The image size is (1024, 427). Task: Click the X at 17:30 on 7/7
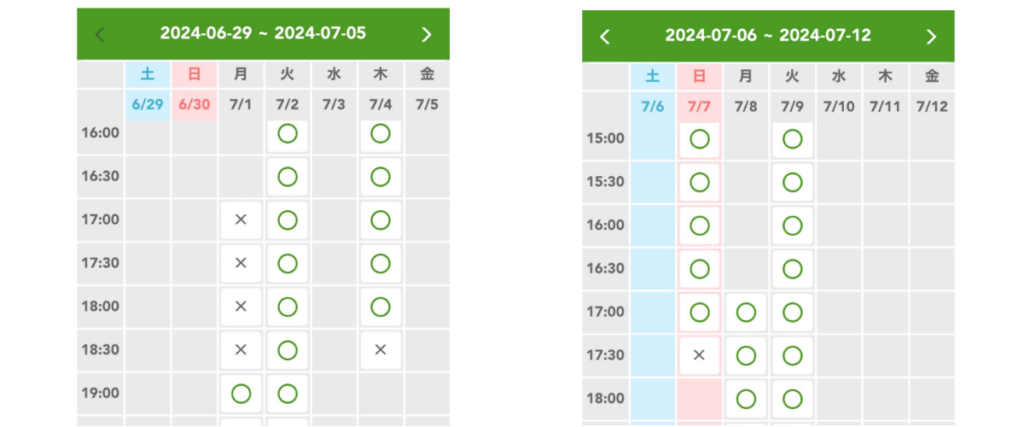[699, 355]
